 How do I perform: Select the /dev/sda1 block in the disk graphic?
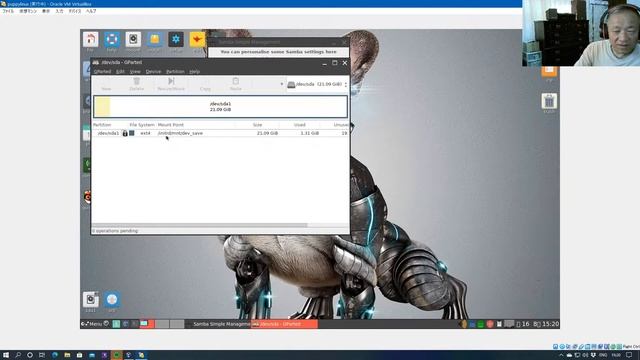click(220, 107)
